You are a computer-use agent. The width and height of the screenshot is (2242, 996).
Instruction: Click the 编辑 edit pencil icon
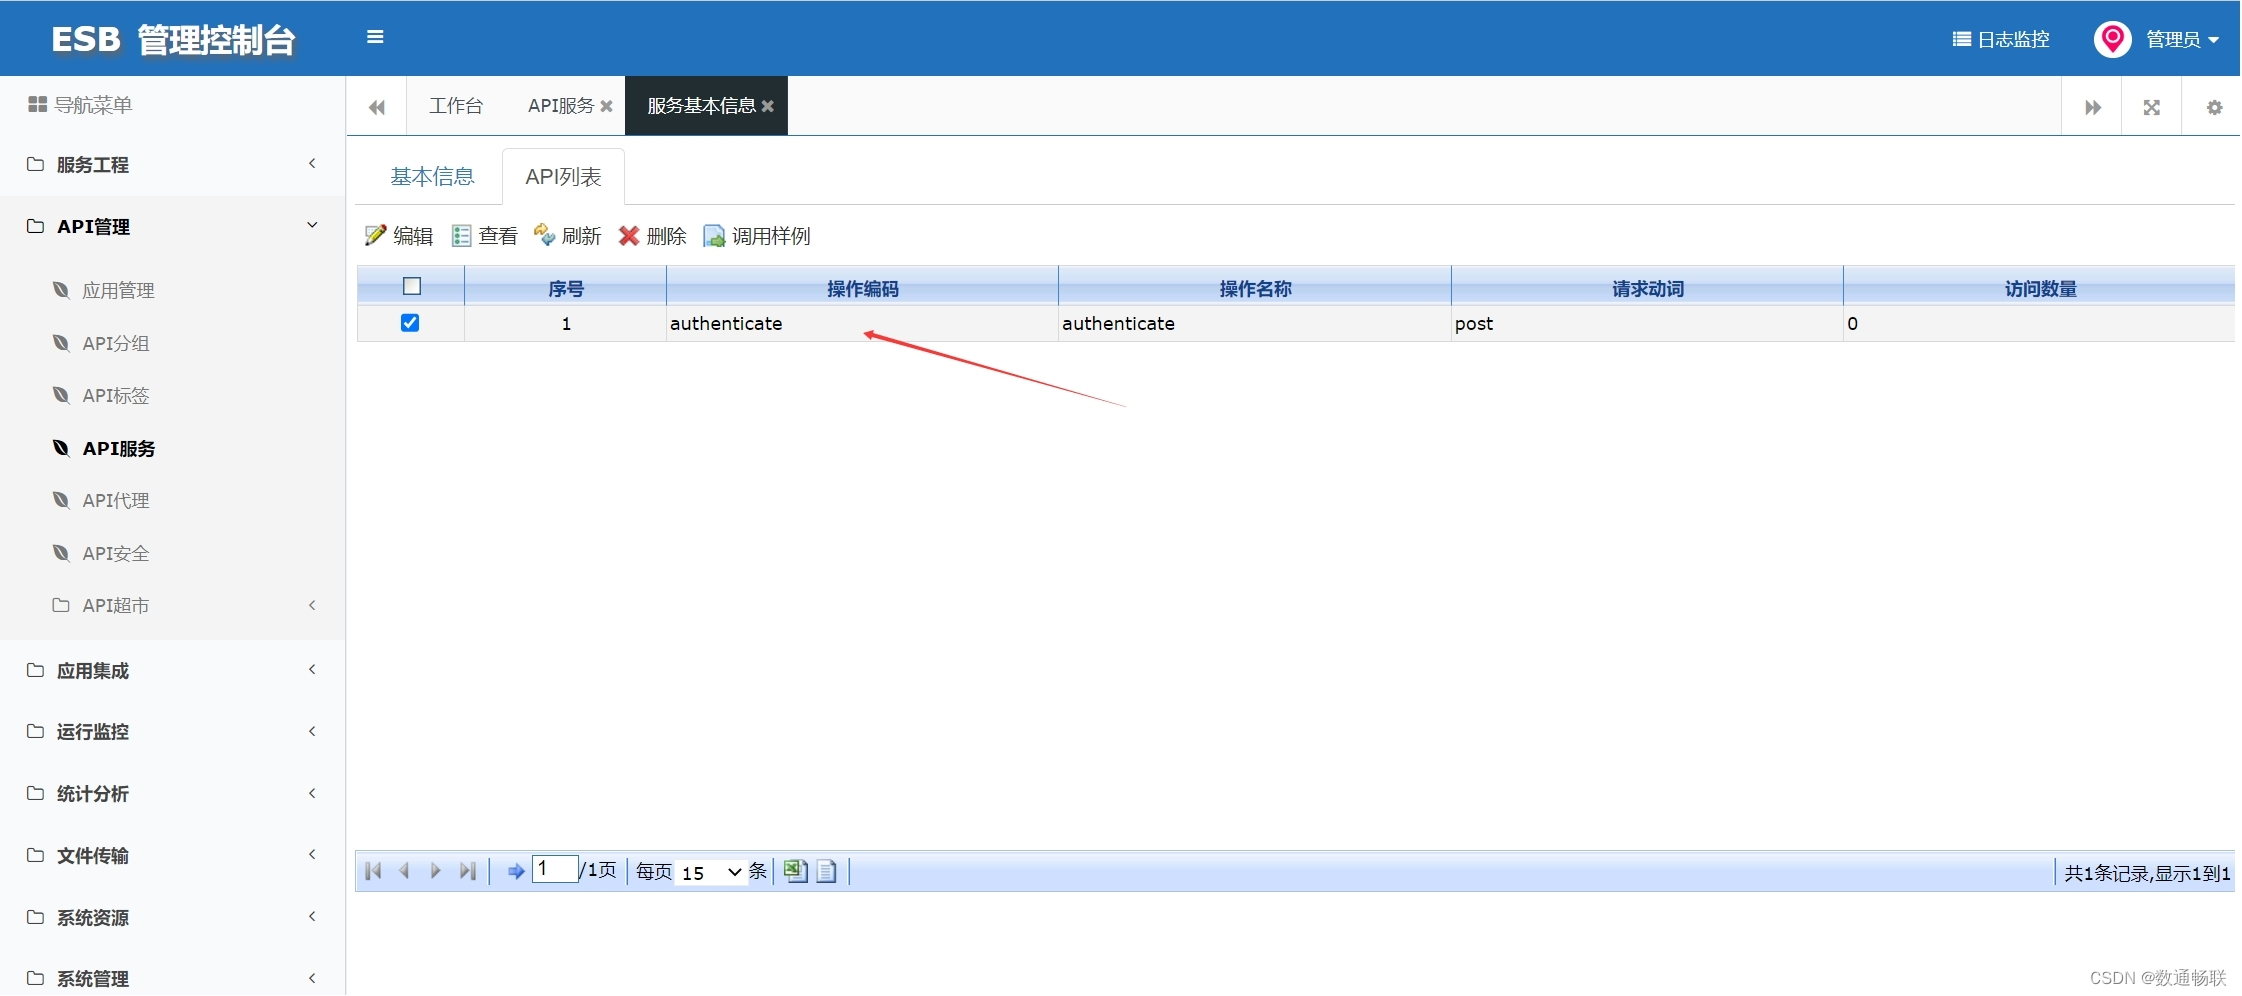[375, 235]
